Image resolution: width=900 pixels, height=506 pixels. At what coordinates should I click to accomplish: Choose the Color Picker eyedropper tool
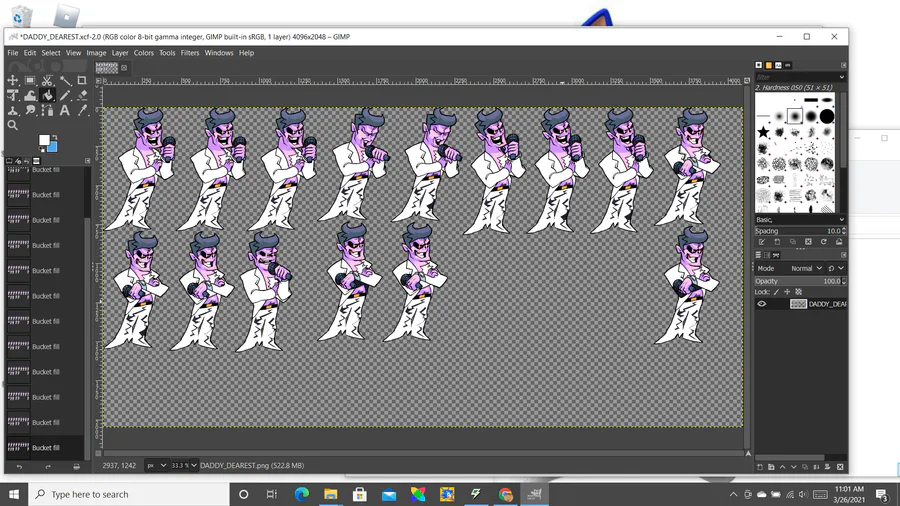coord(82,111)
